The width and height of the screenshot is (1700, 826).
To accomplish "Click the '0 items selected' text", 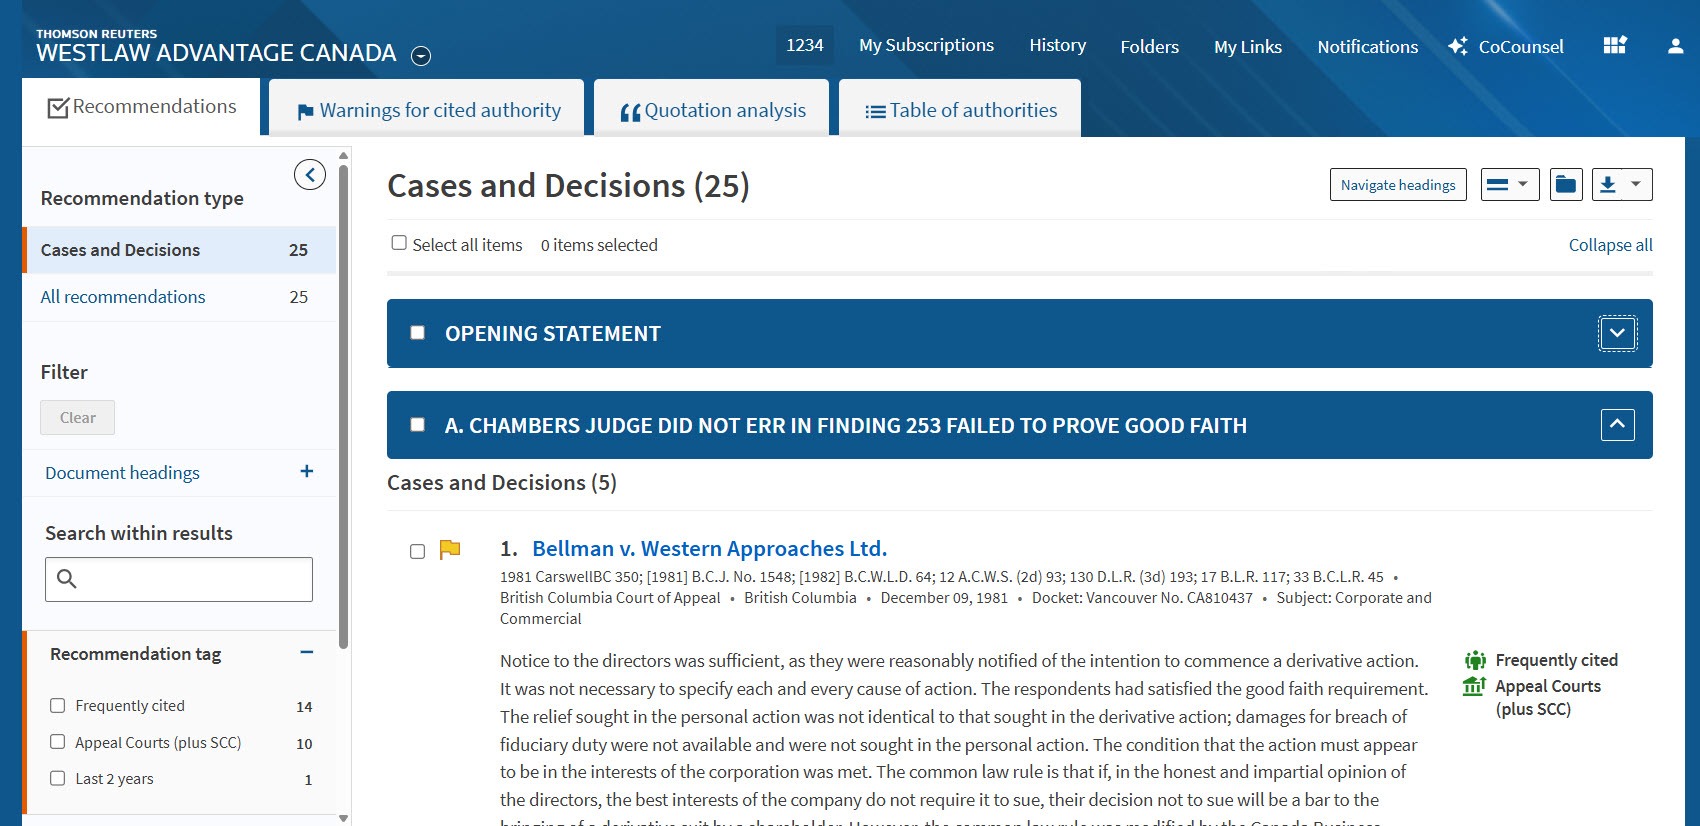I will (599, 245).
